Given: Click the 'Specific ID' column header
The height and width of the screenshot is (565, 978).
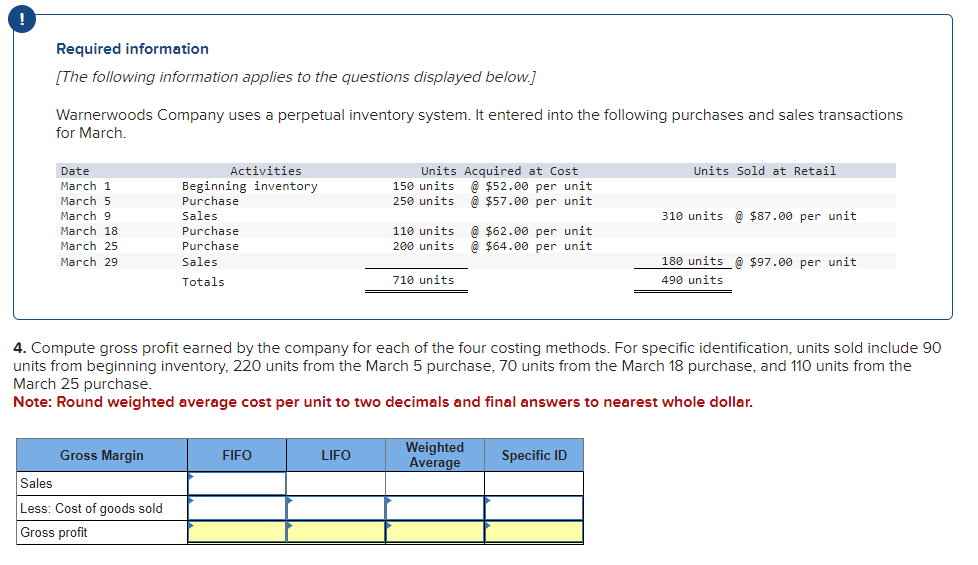Looking at the screenshot, I should pos(535,455).
